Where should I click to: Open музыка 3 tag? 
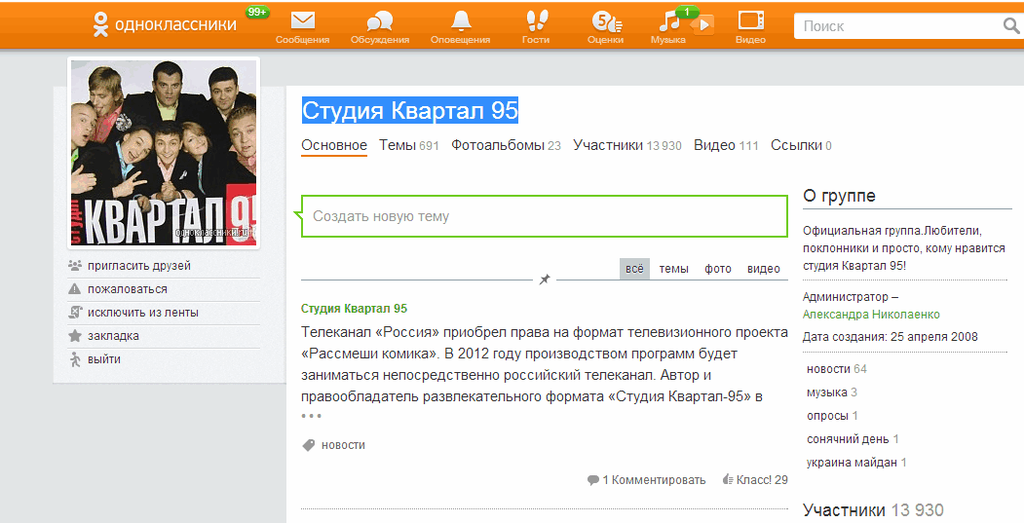(x=831, y=392)
